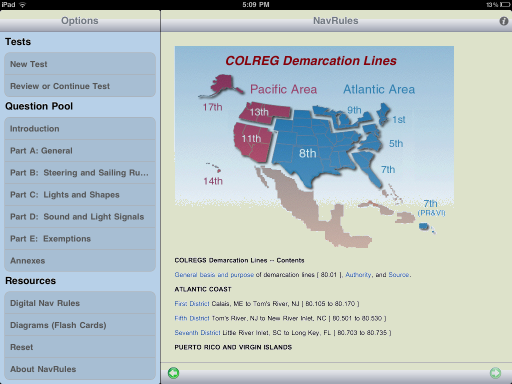Open Review or Continue Test
This screenshot has width=512, height=384.
tap(80, 86)
